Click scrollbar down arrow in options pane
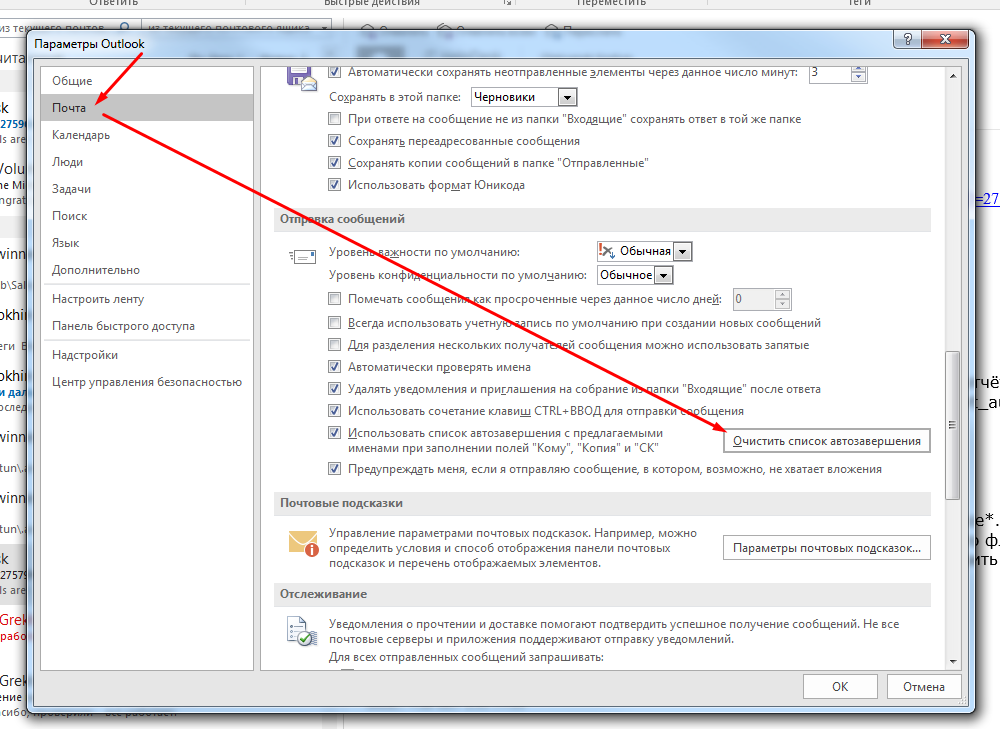This screenshot has width=1000, height=729. pyautogui.click(x=953, y=662)
